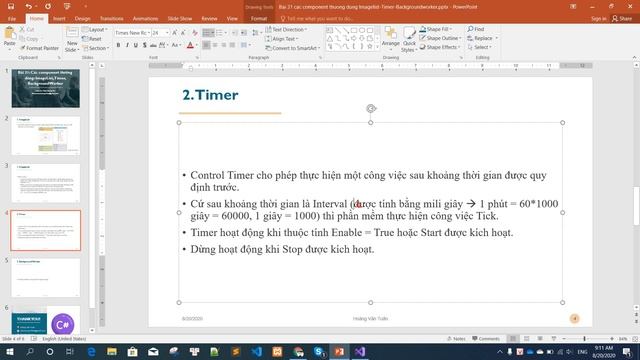Switch to Slide Sorter view
Image resolution: width=640 pixels, height=360 pixels.
[x=527, y=339]
